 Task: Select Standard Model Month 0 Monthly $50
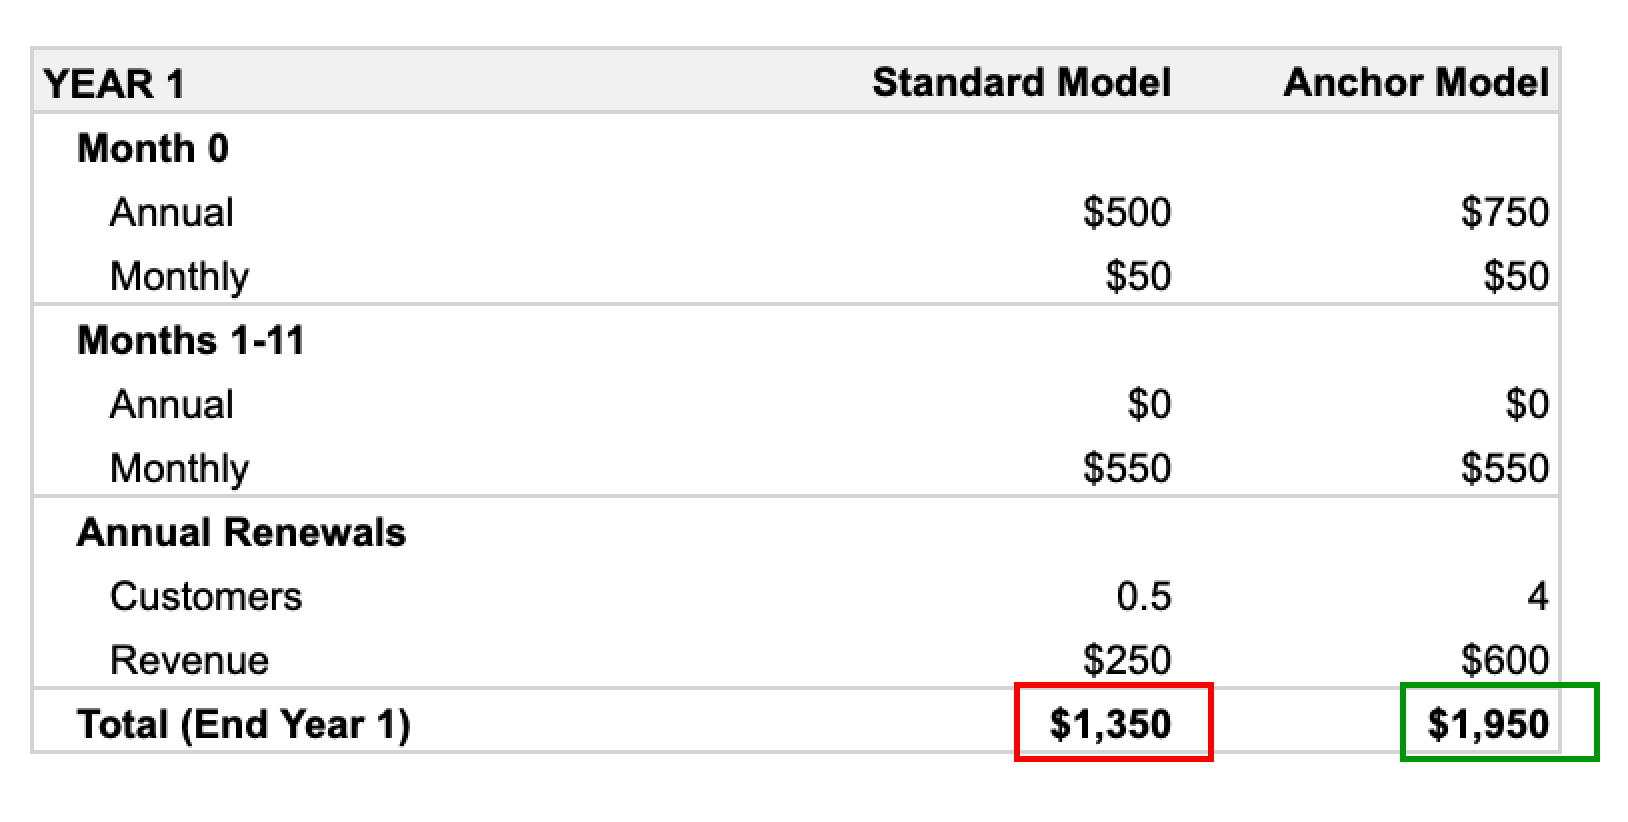pyautogui.click(x=1138, y=276)
